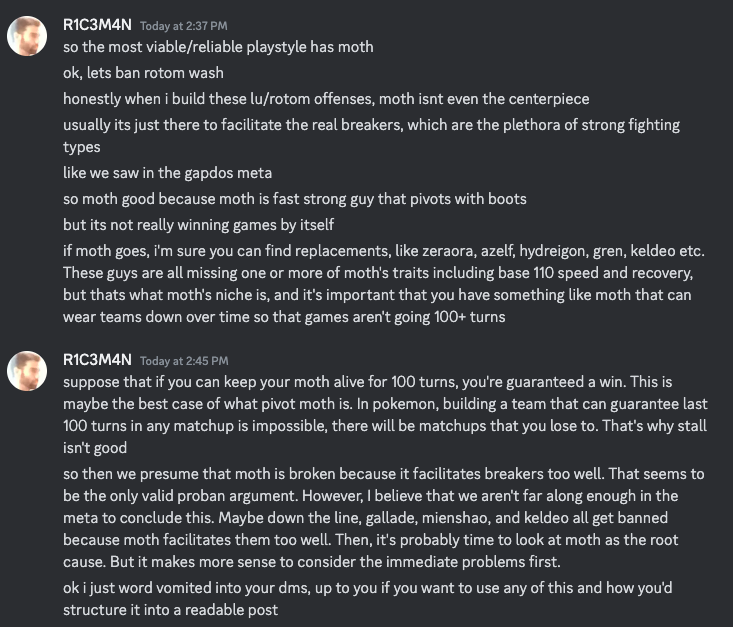Click the message 'but its not really winning games by itself'
This screenshot has height=627, width=733.
[x=199, y=225]
